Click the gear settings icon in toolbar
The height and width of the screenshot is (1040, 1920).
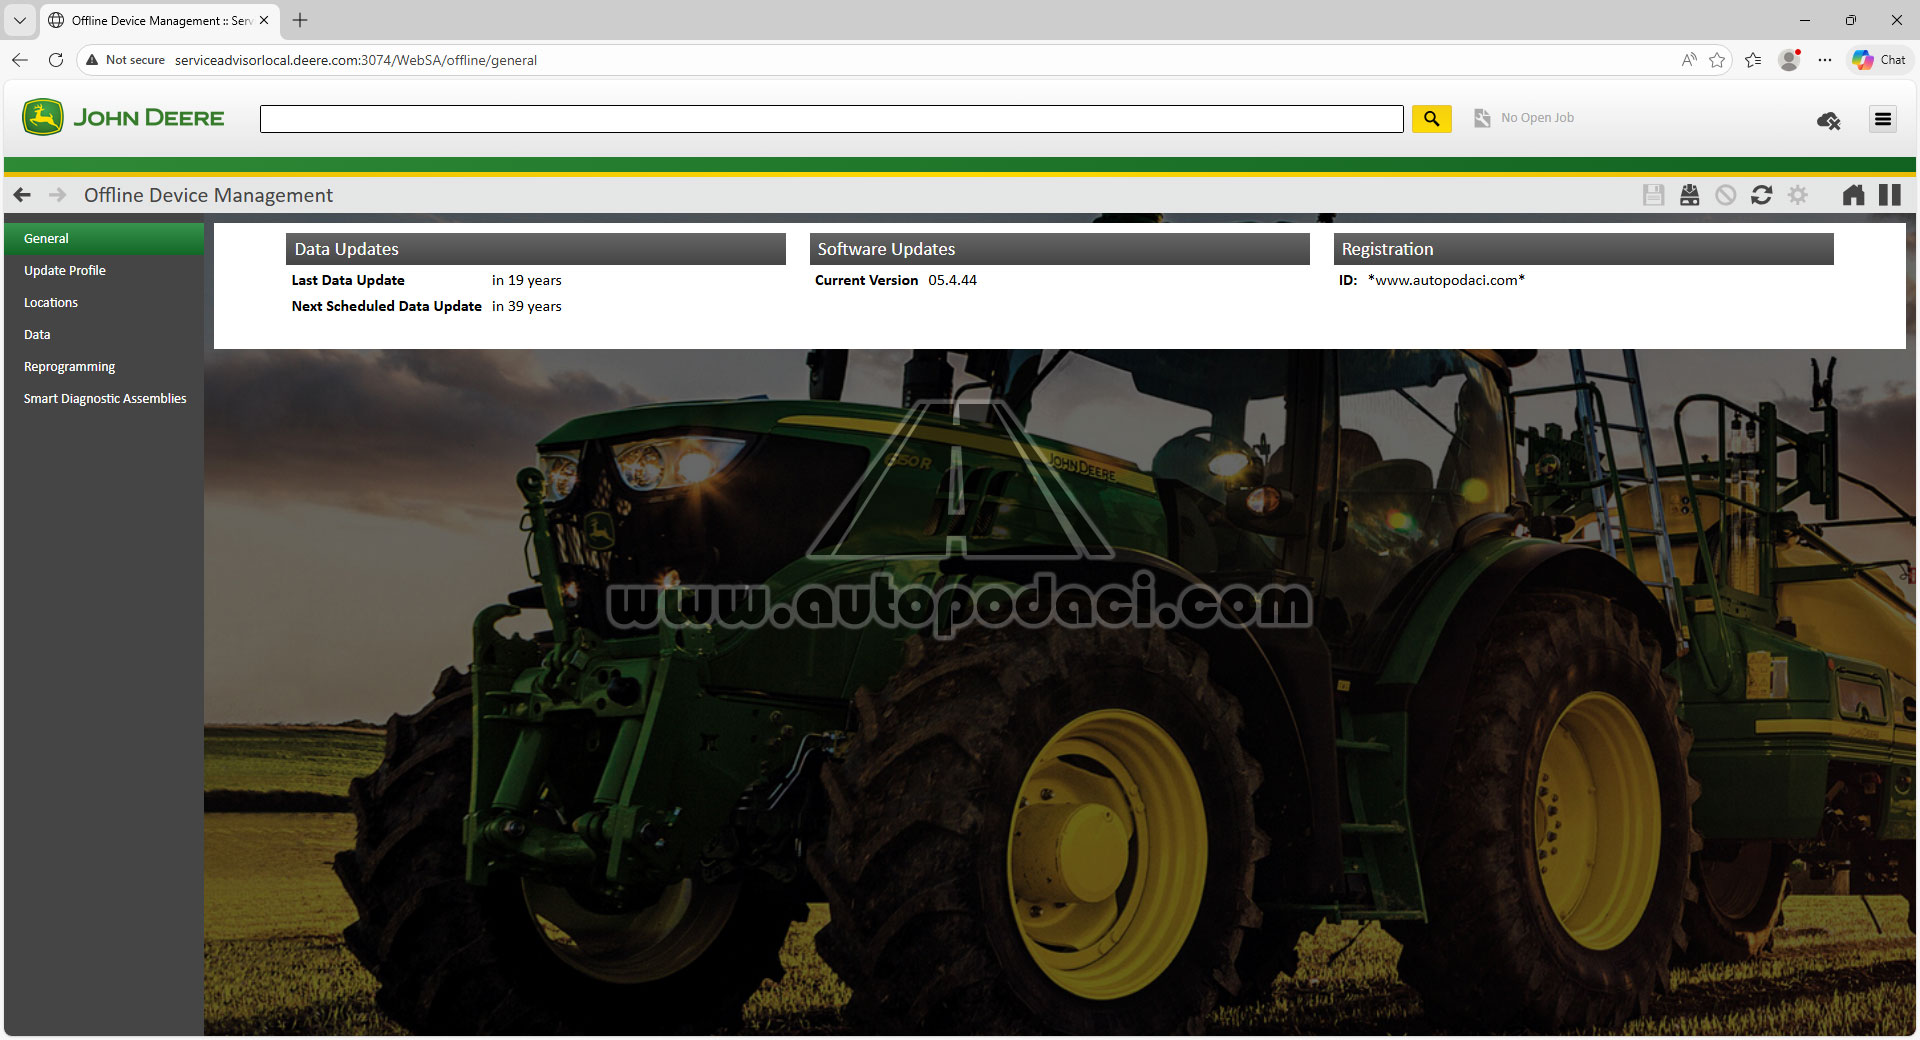point(1797,195)
